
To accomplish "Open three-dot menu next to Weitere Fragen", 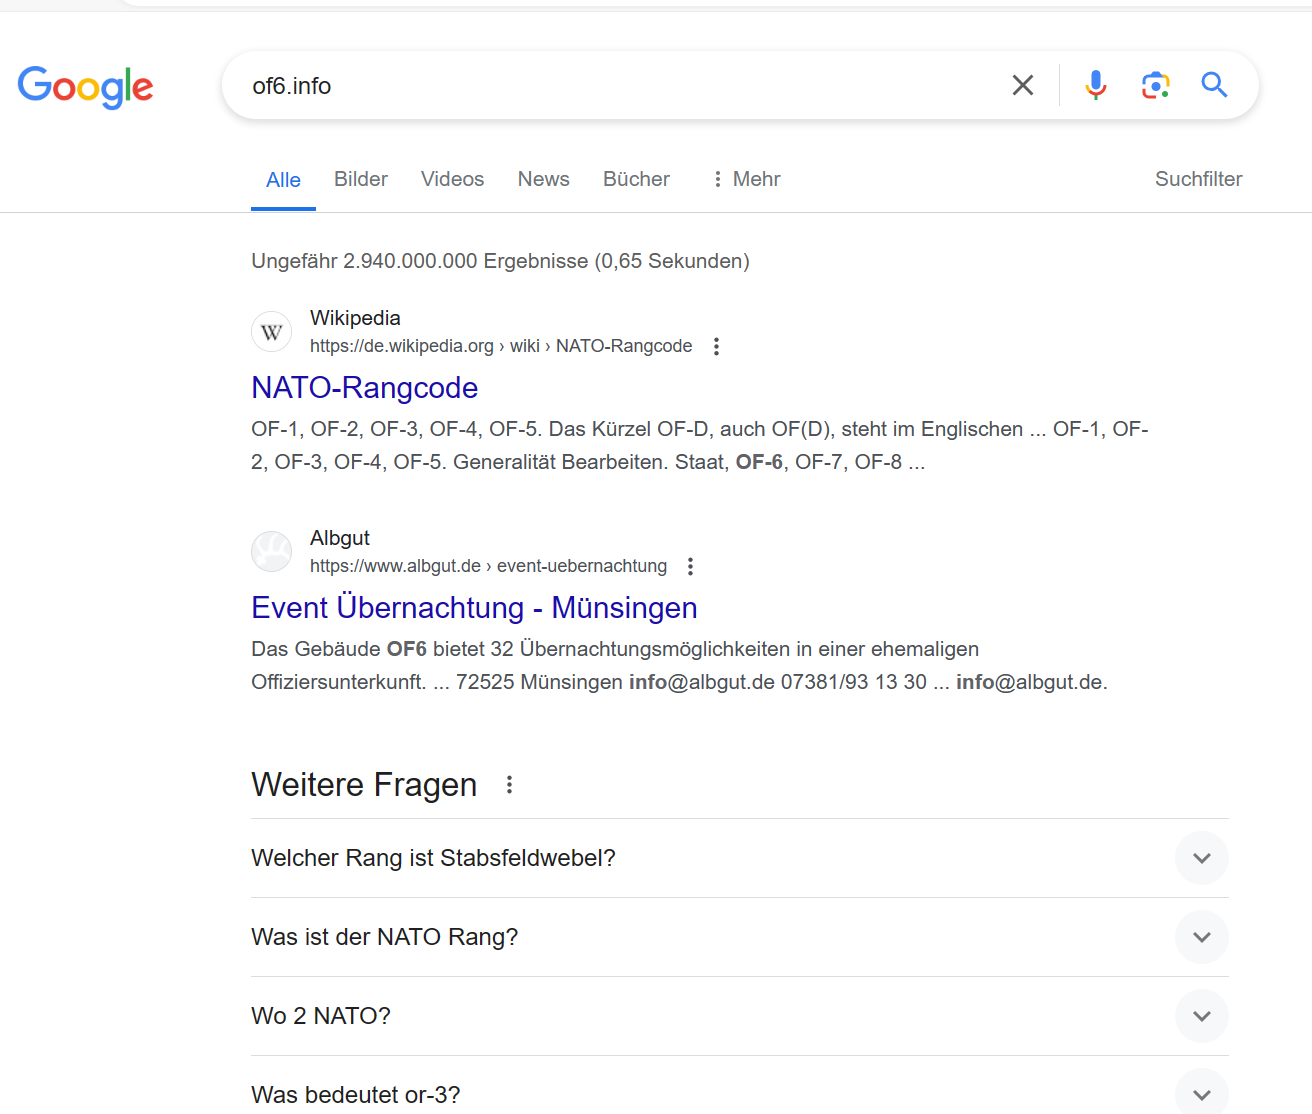I will (509, 785).
